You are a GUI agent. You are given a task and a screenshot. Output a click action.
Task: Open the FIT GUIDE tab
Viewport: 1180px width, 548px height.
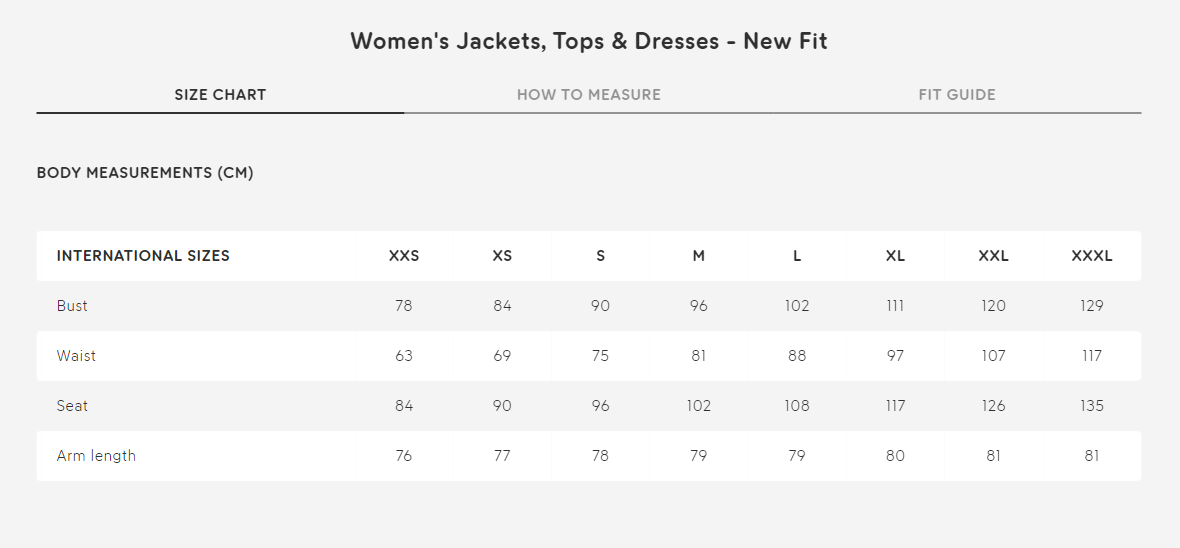957,95
